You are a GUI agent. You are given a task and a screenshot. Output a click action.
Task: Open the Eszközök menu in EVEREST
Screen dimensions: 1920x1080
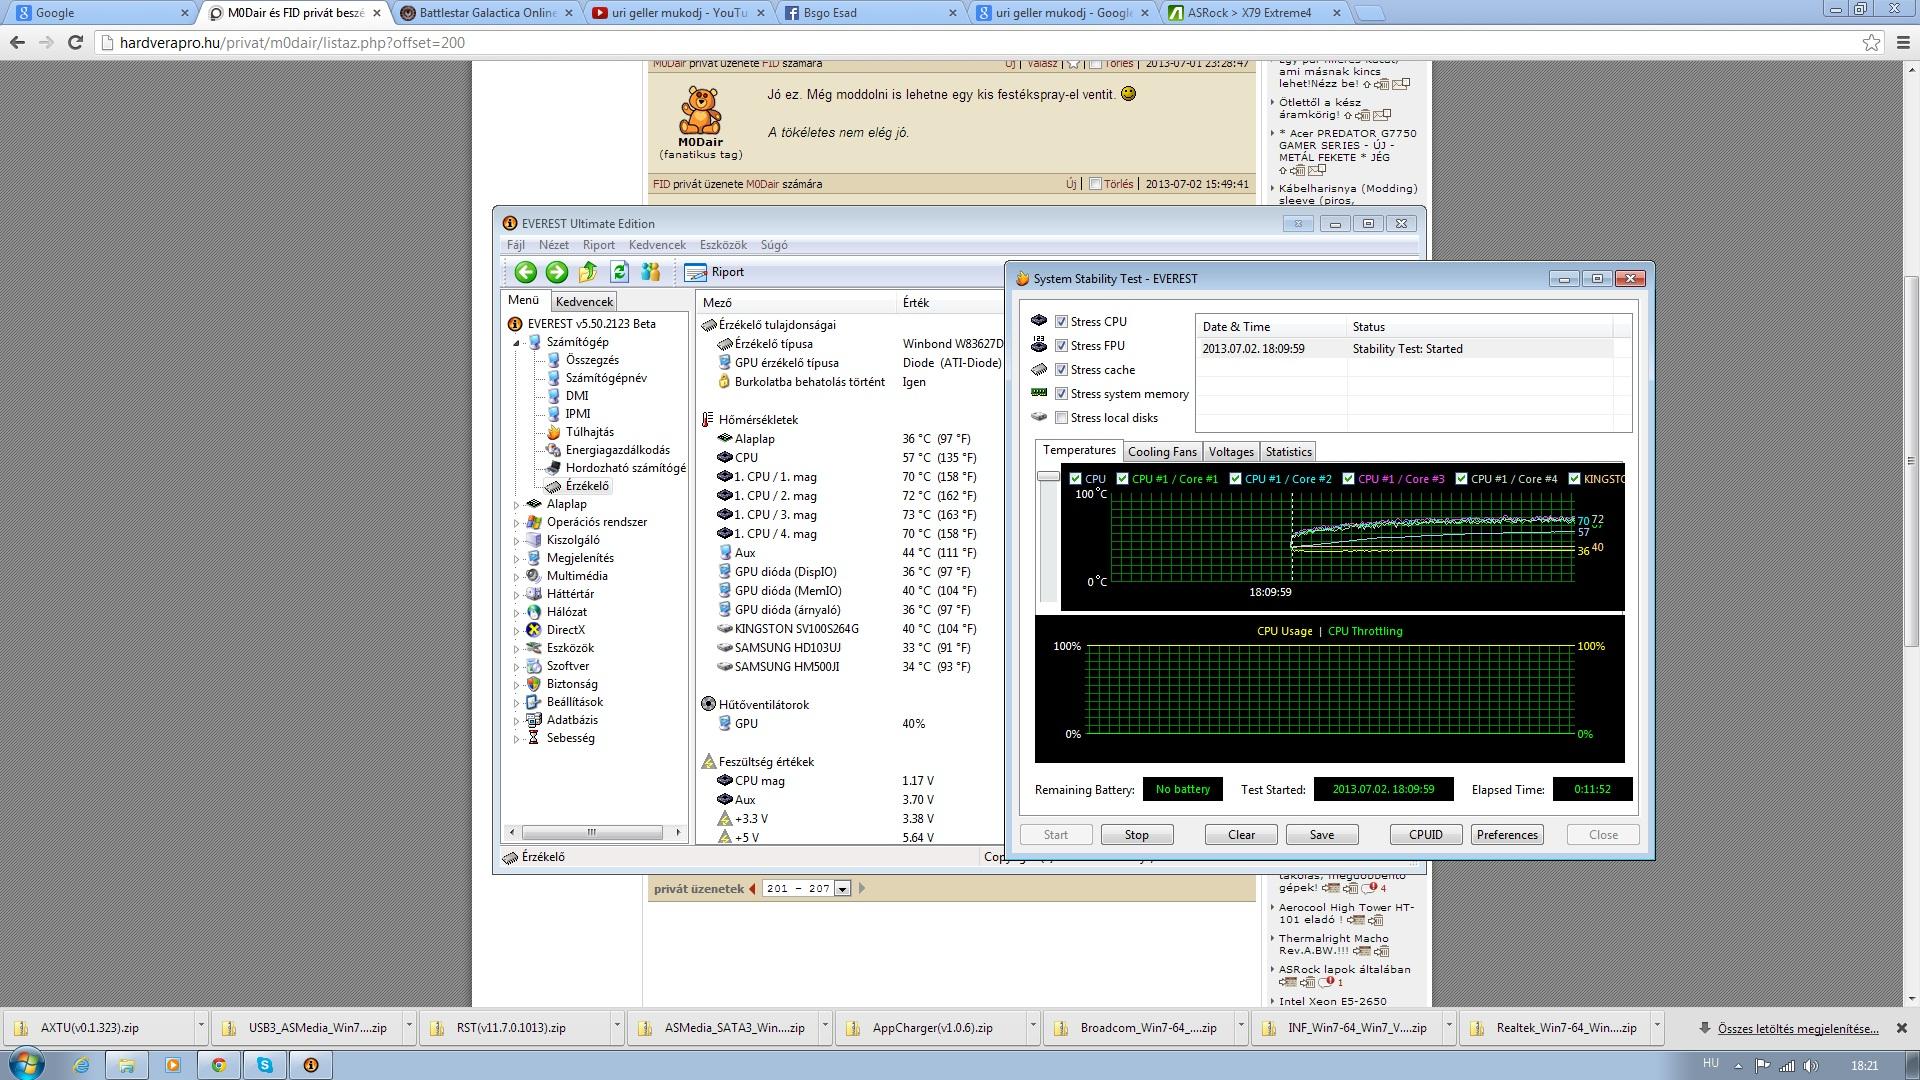[723, 245]
